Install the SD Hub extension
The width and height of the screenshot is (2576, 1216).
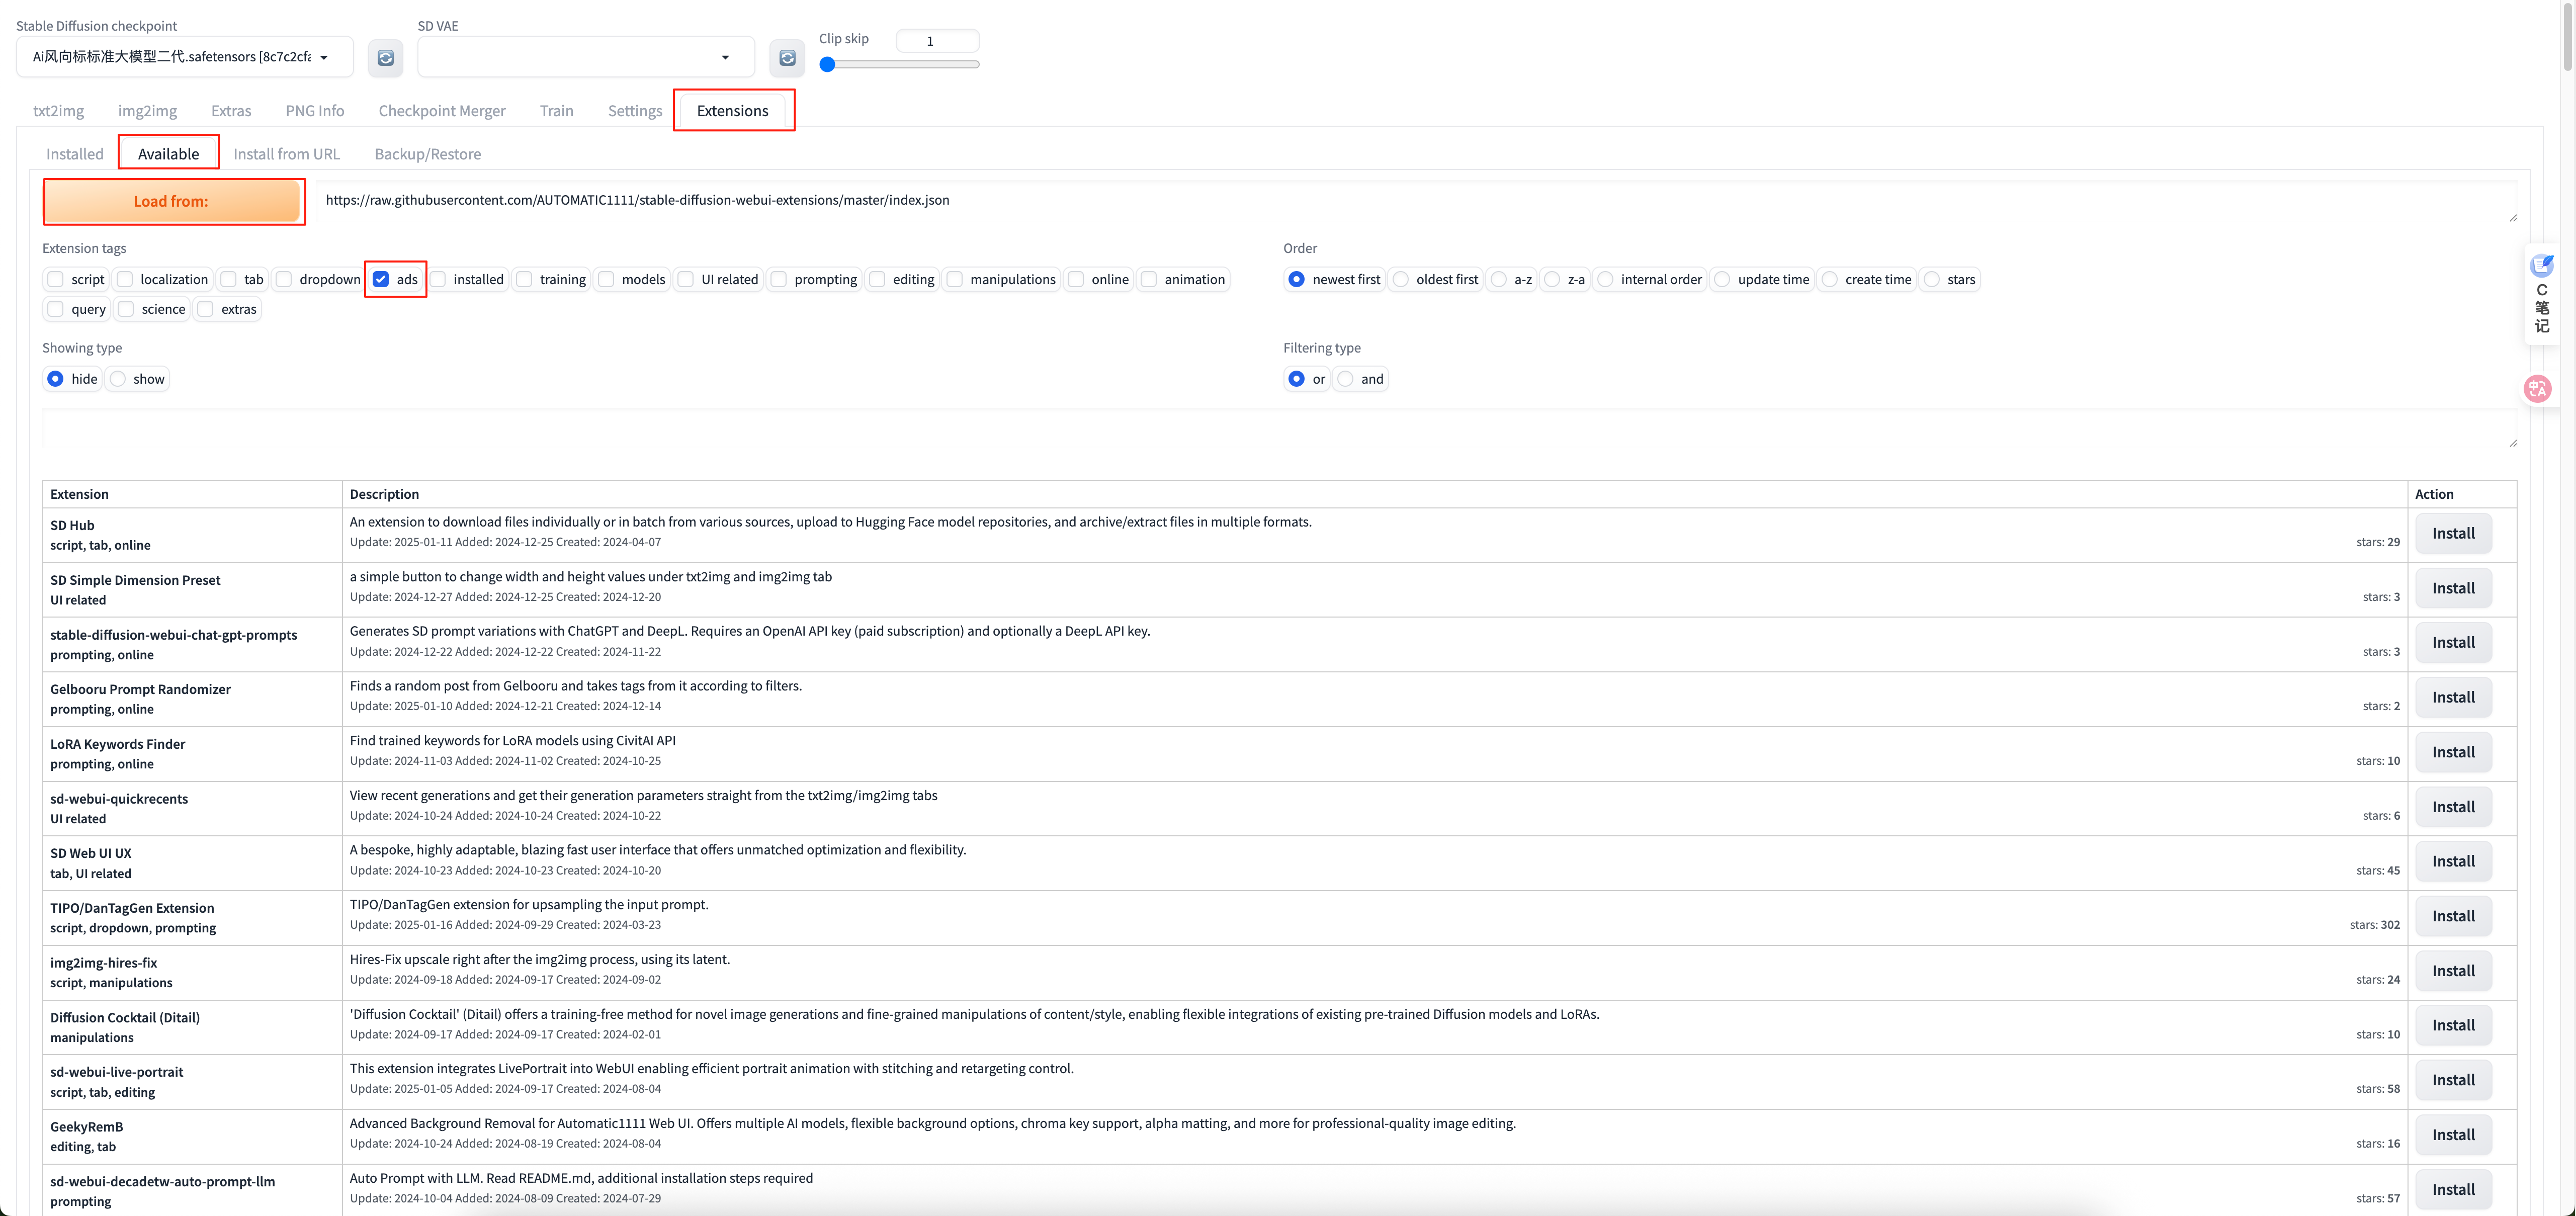[x=2452, y=534]
